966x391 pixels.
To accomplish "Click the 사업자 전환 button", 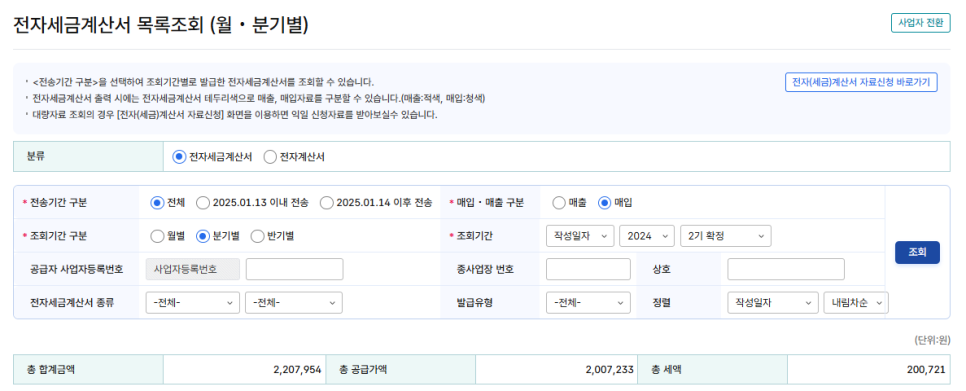I will pos(920,23).
